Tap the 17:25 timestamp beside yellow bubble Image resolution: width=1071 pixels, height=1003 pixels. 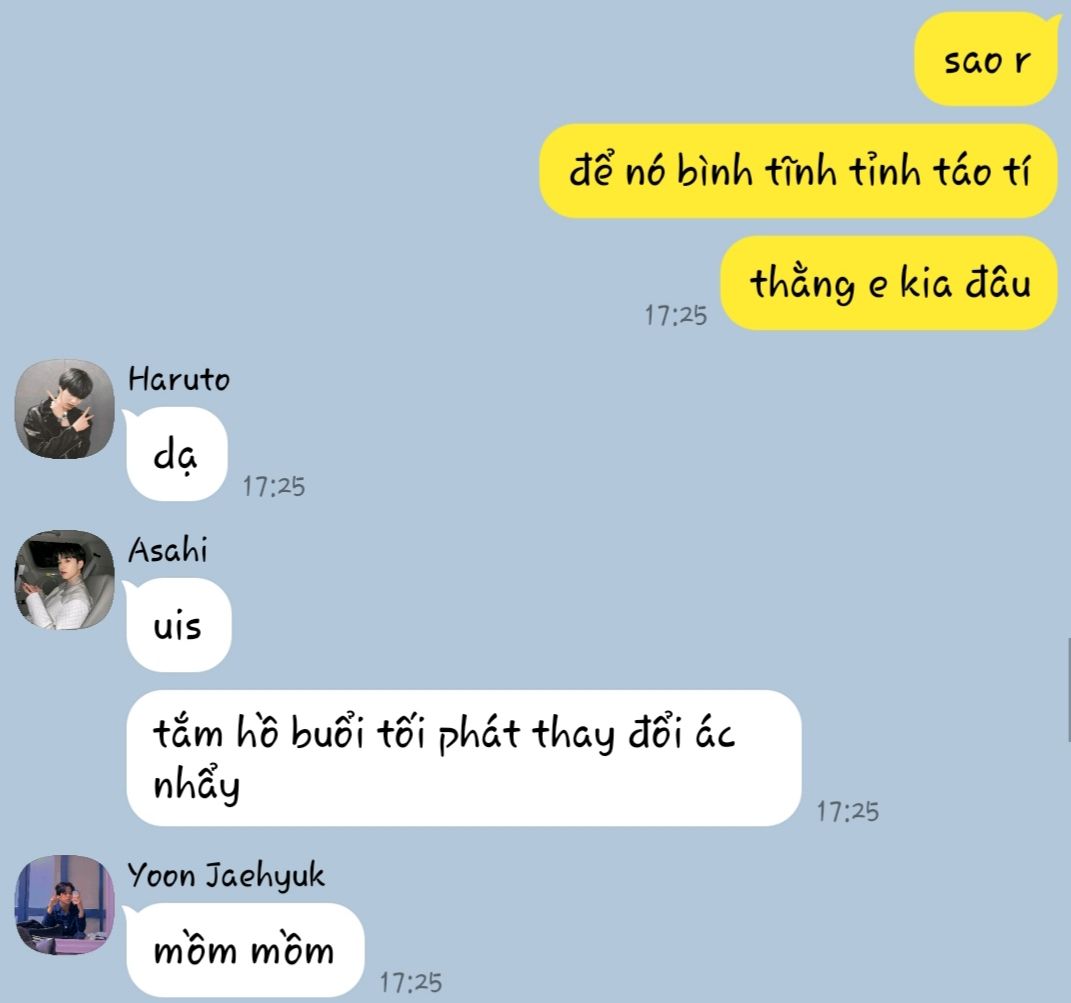pyautogui.click(x=676, y=316)
